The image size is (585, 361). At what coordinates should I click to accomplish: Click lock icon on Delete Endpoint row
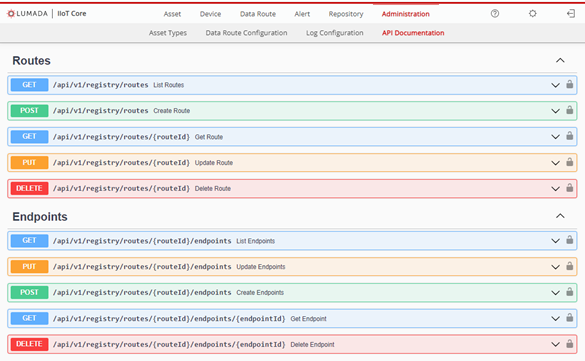tap(569, 343)
